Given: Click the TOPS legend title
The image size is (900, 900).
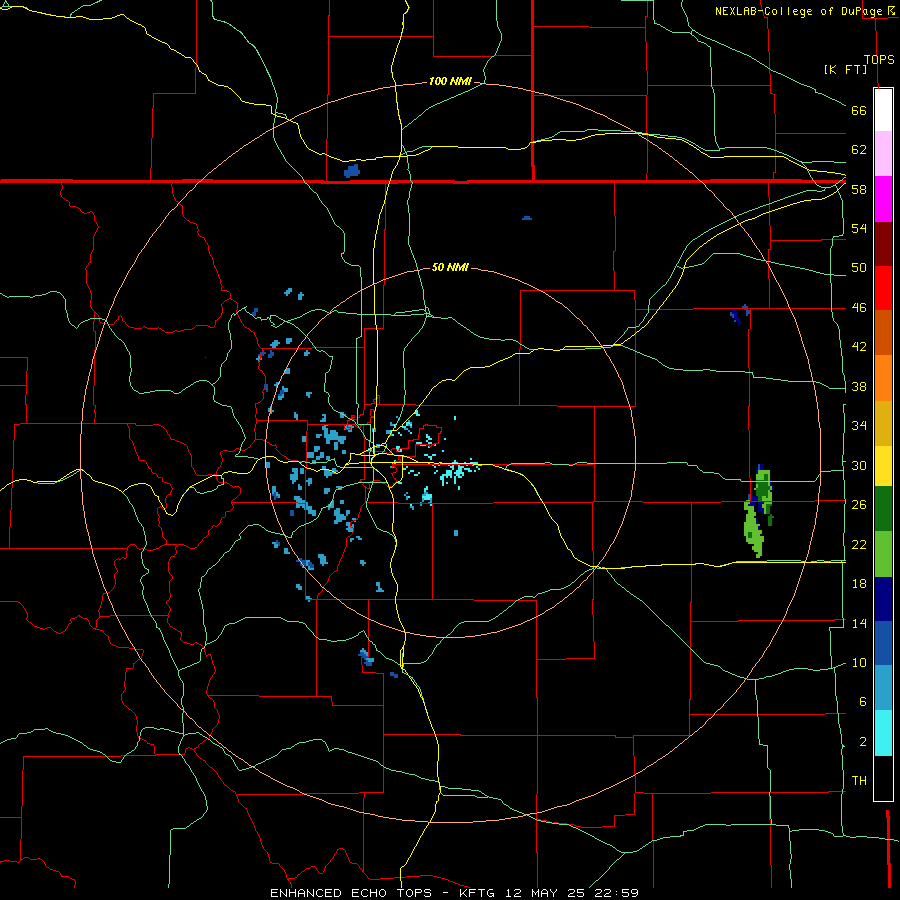Looking at the screenshot, I should click(879, 59).
